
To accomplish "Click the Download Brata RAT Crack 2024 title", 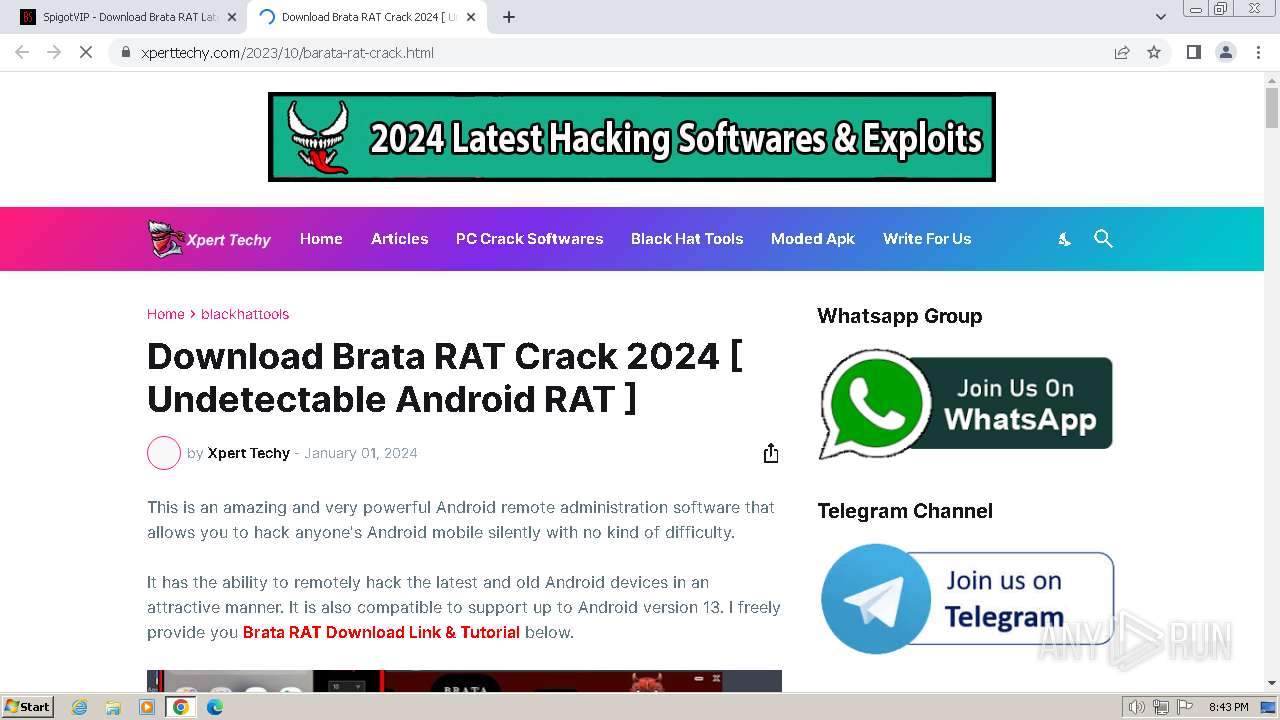I will point(445,377).
